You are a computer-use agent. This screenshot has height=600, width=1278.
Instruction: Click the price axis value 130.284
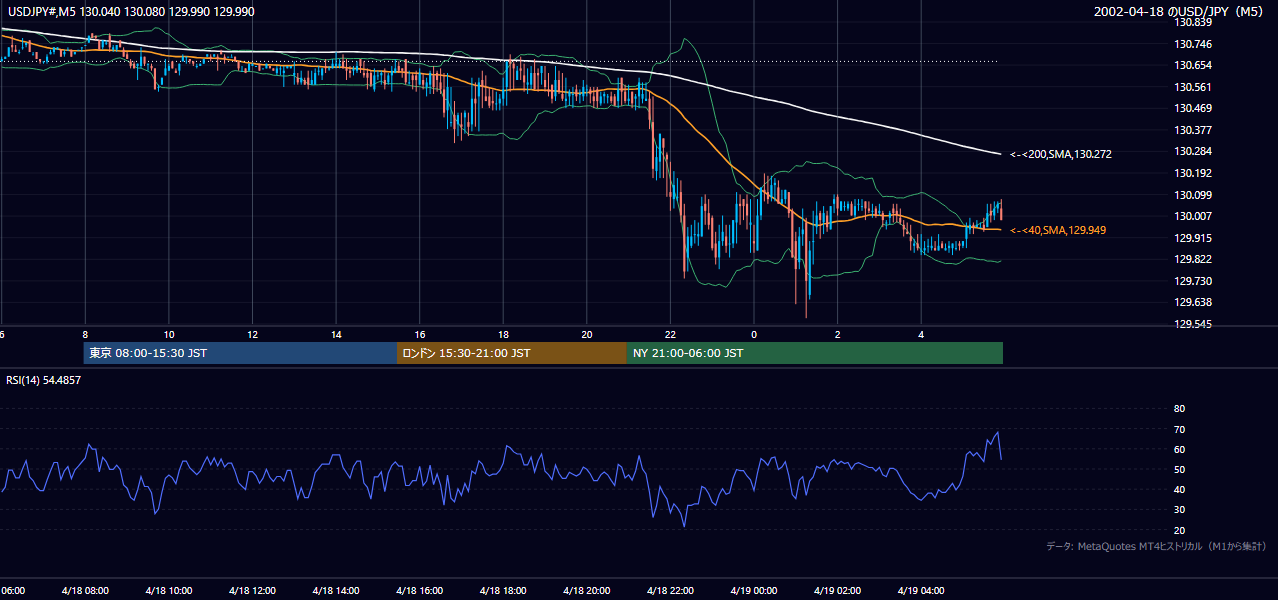pos(1192,151)
